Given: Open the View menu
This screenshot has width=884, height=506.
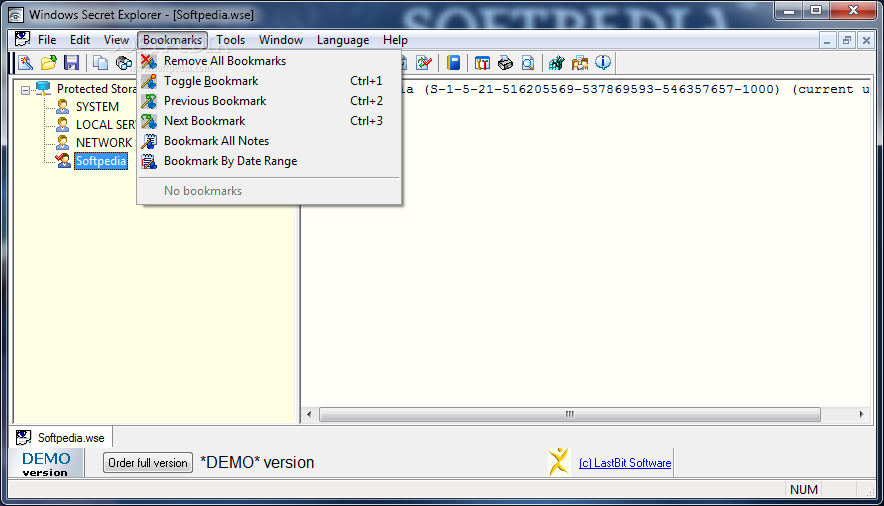Looking at the screenshot, I should [x=116, y=40].
